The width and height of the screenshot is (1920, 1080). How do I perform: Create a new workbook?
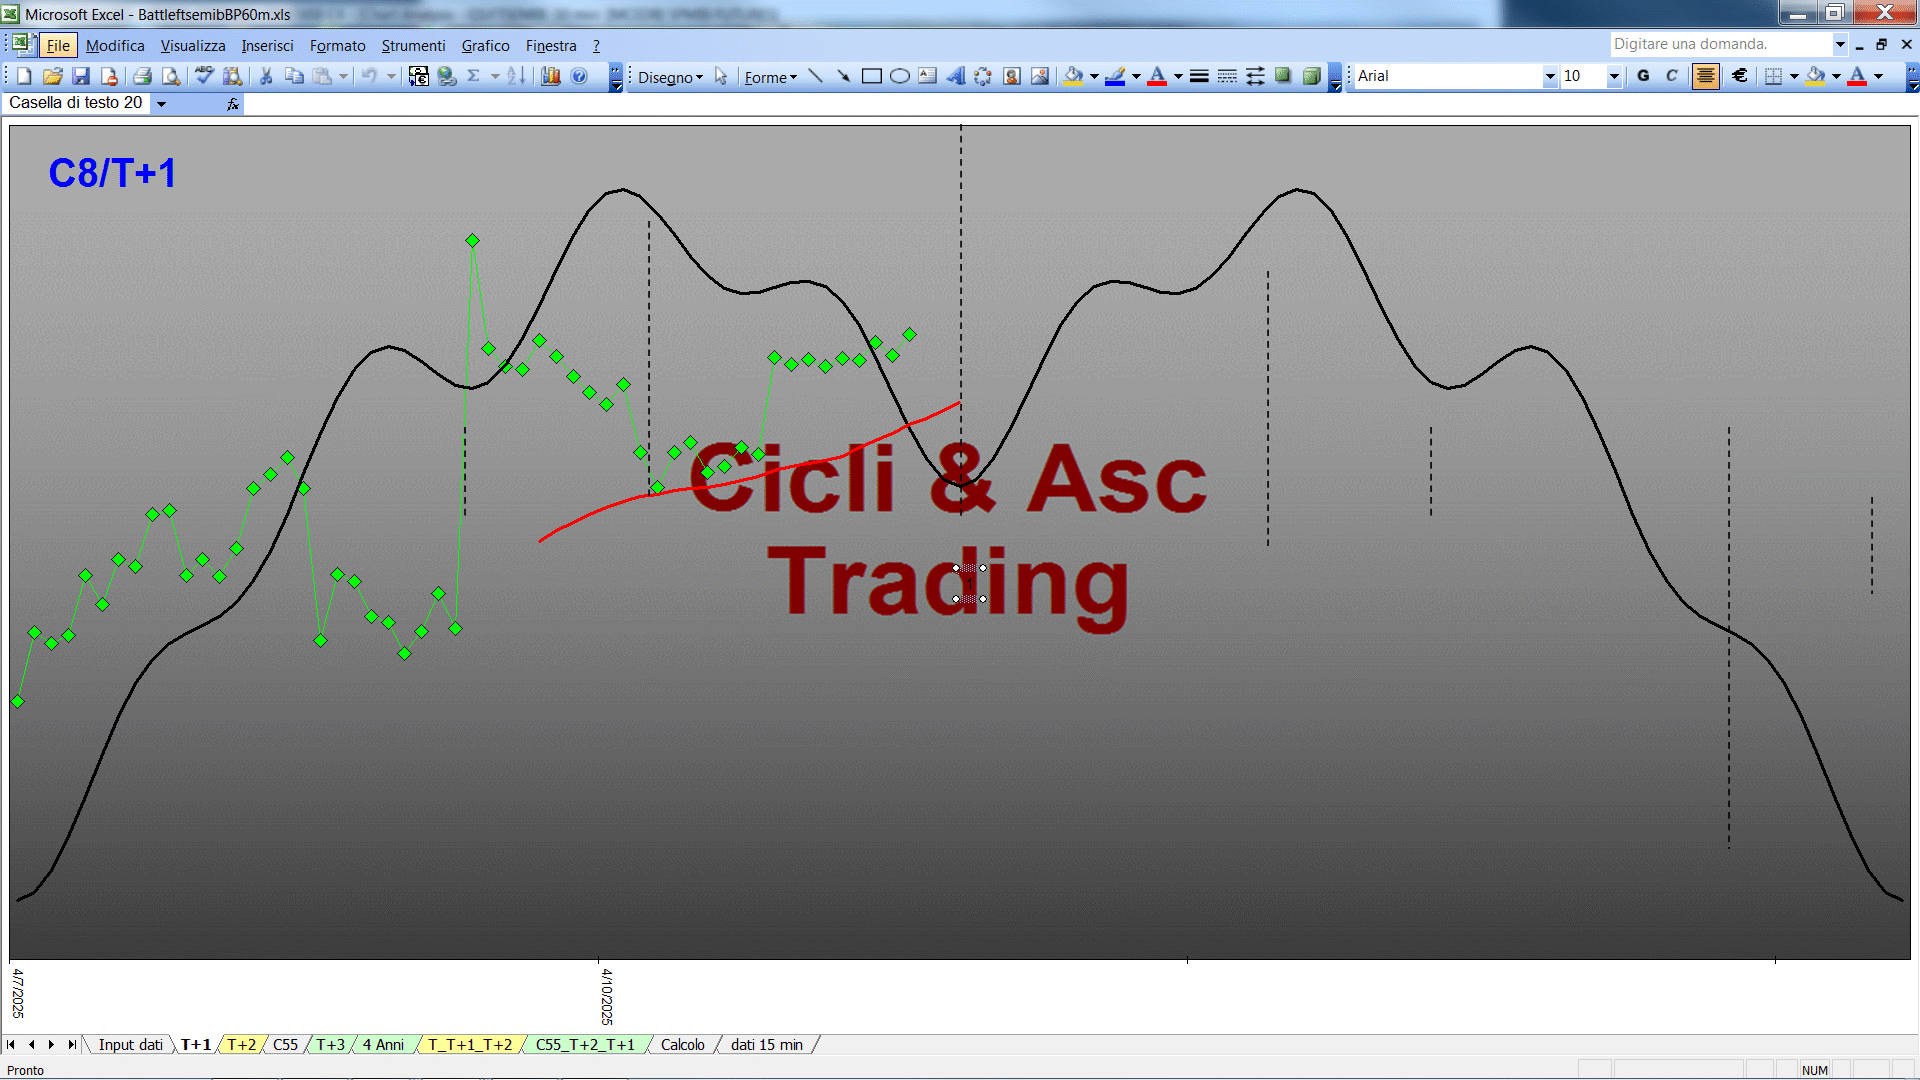24,76
